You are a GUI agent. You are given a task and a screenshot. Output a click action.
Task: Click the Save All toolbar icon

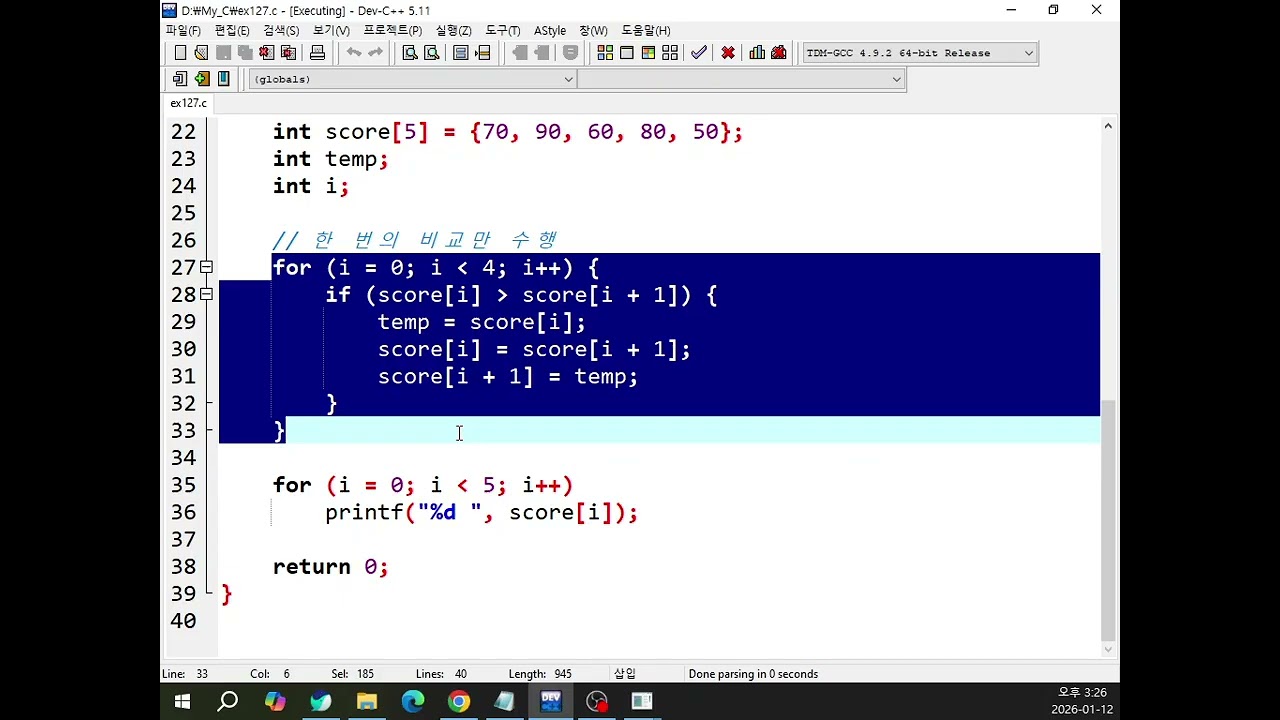tap(245, 53)
